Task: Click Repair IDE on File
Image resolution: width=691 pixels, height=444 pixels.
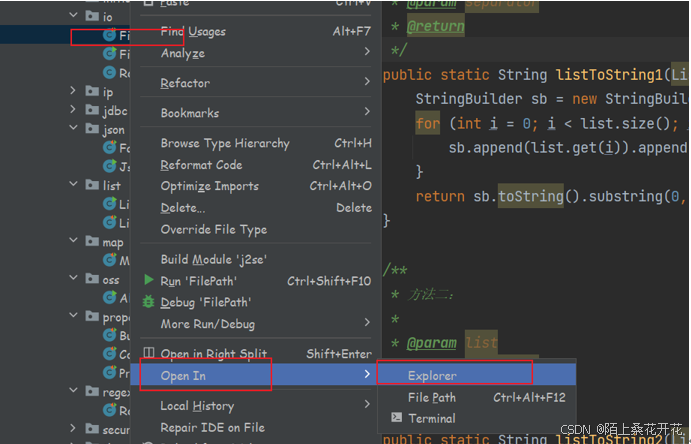Action: coord(256,427)
